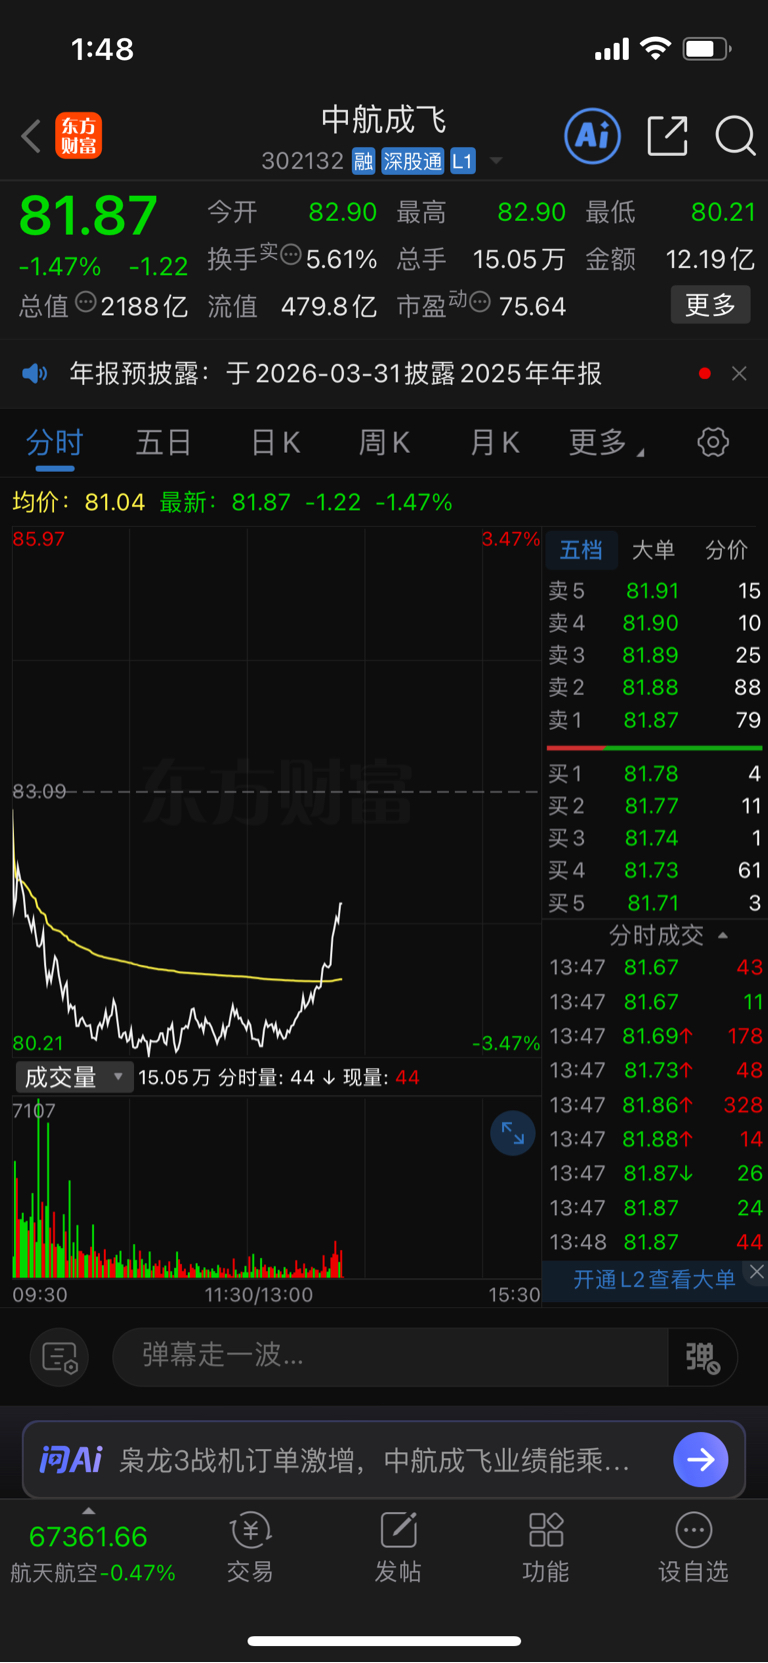Tap the announcement speaker icon
This screenshot has height=1663, width=768.
[35, 374]
